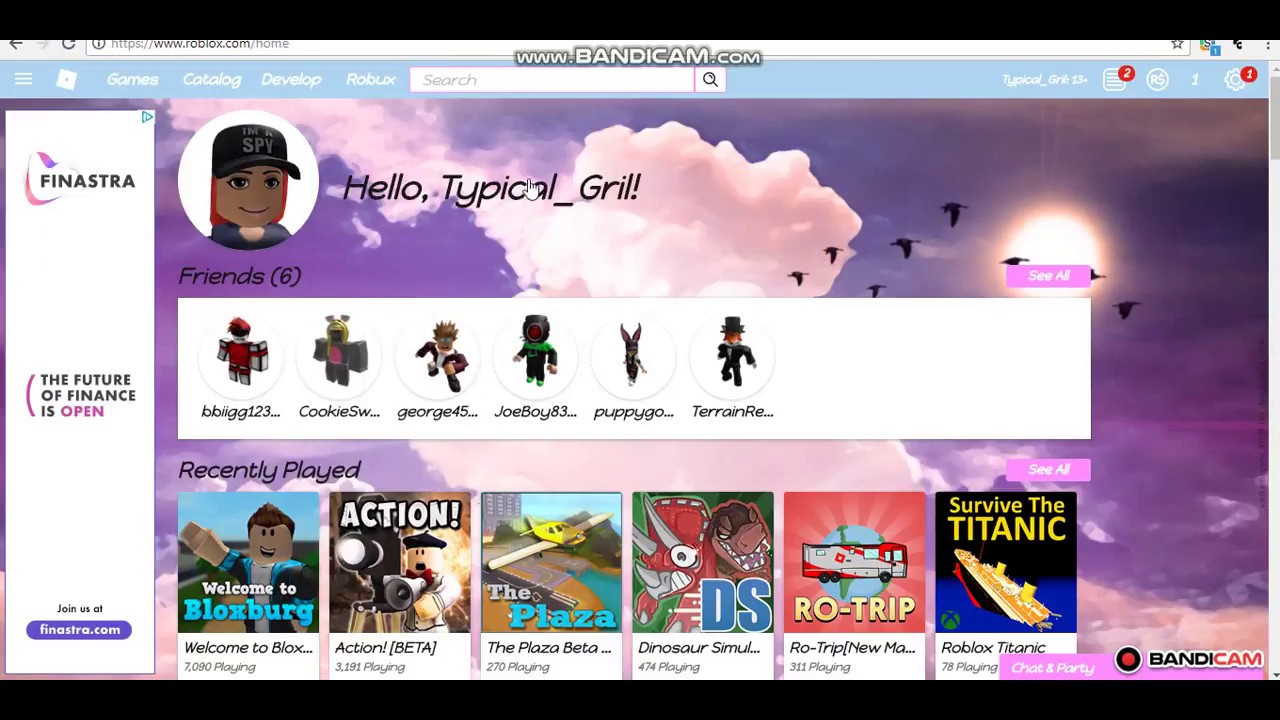Click the browser address bar URL
The image size is (1280, 720).
200,44
